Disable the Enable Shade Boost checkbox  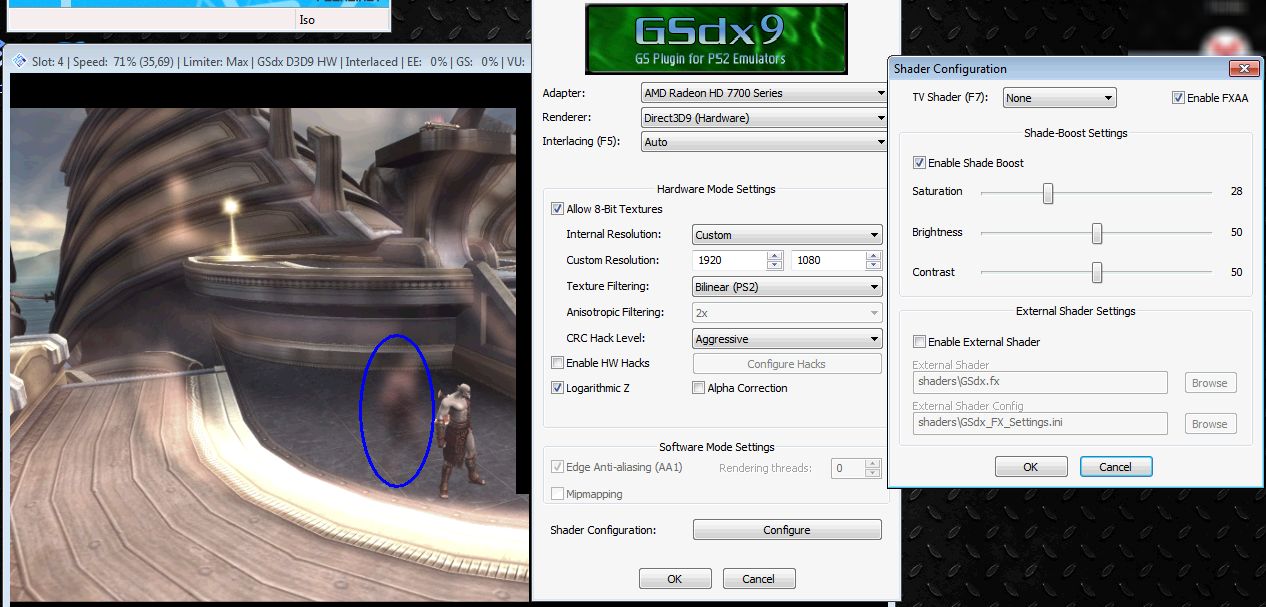[919, 163]
